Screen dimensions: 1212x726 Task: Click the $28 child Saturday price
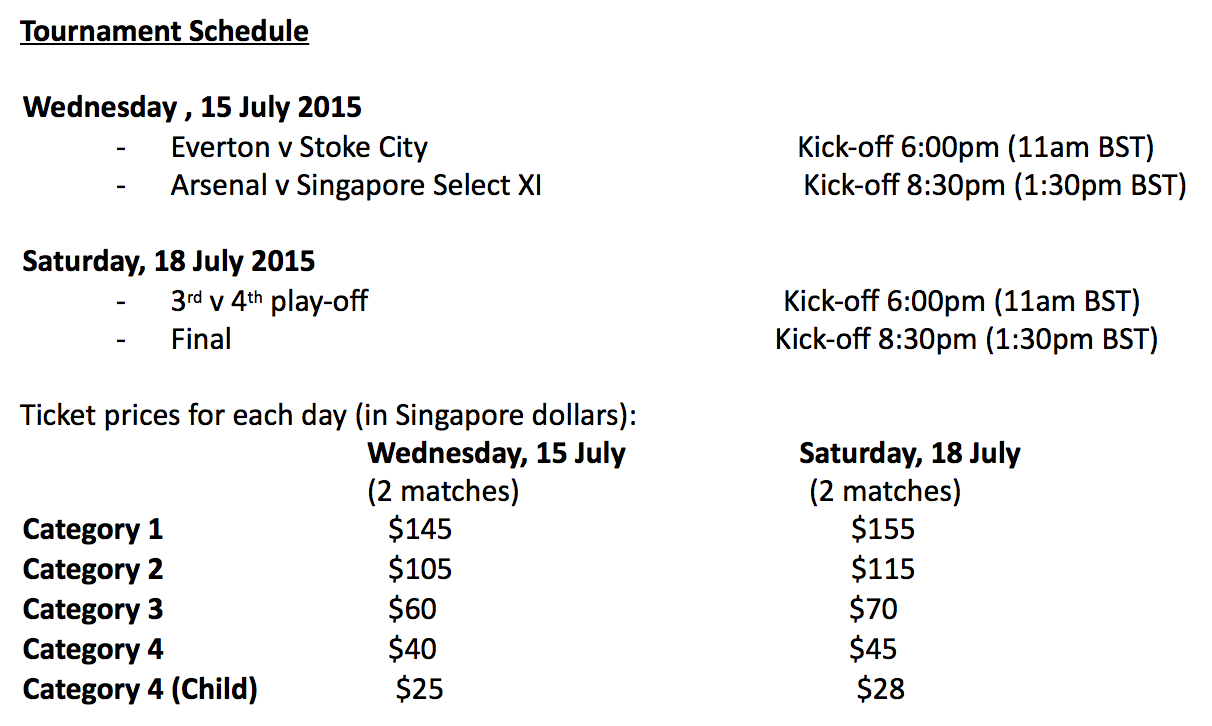880,689
